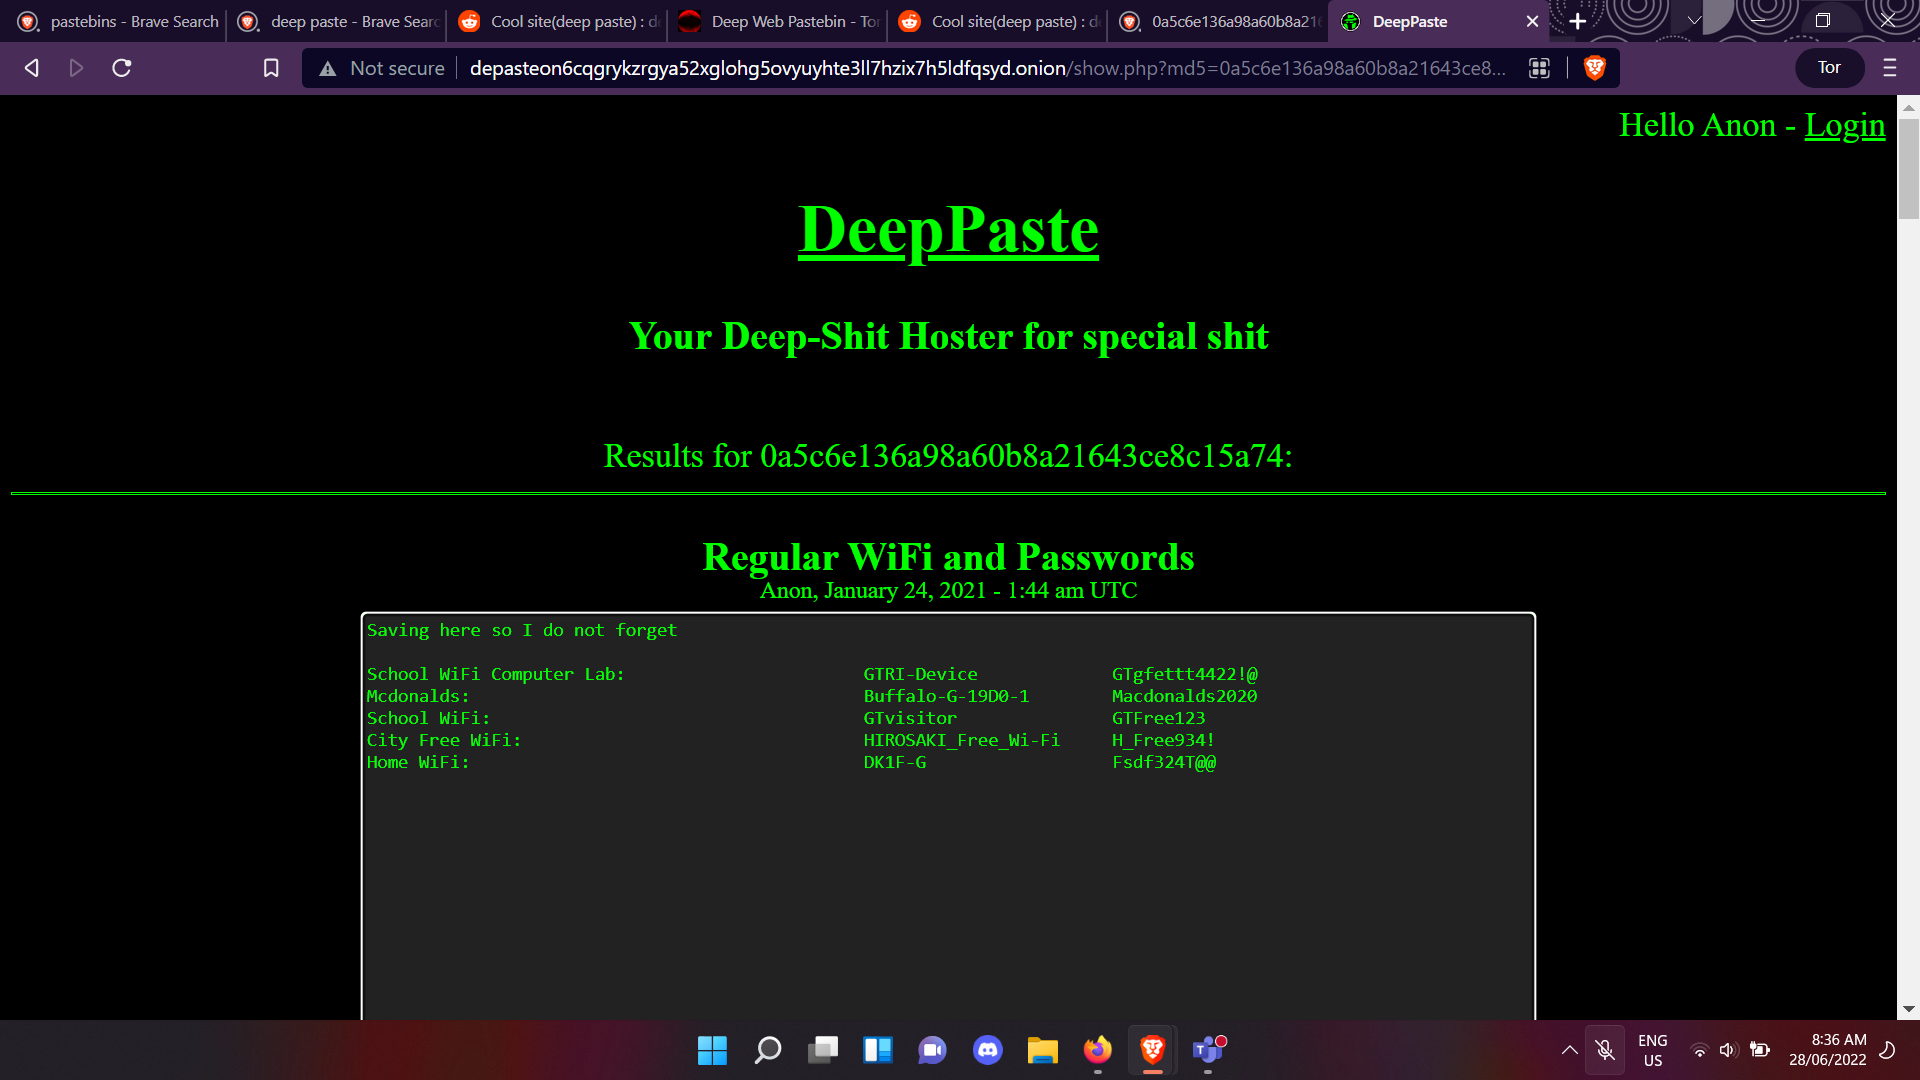The image size is (1920, 1080).
Task: Open the ENG US language switcher
Action: point(1653,1050)
